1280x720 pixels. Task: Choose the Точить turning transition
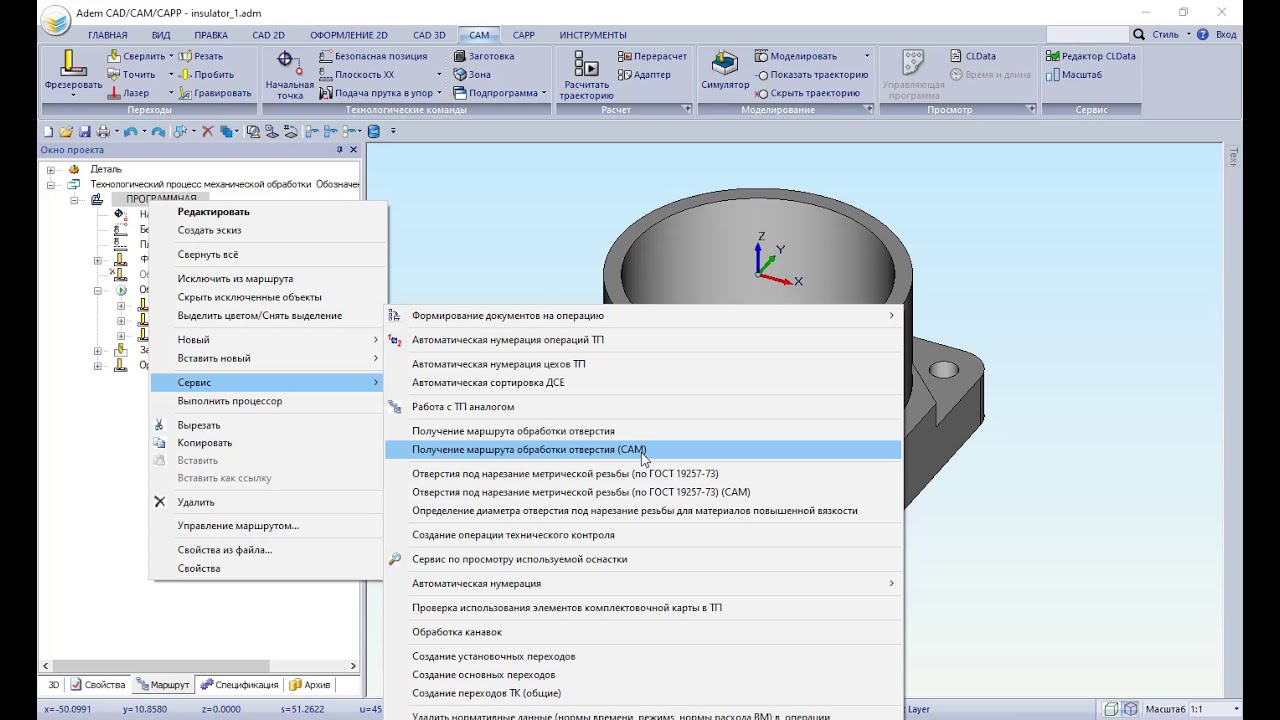[x=131, y=74]
